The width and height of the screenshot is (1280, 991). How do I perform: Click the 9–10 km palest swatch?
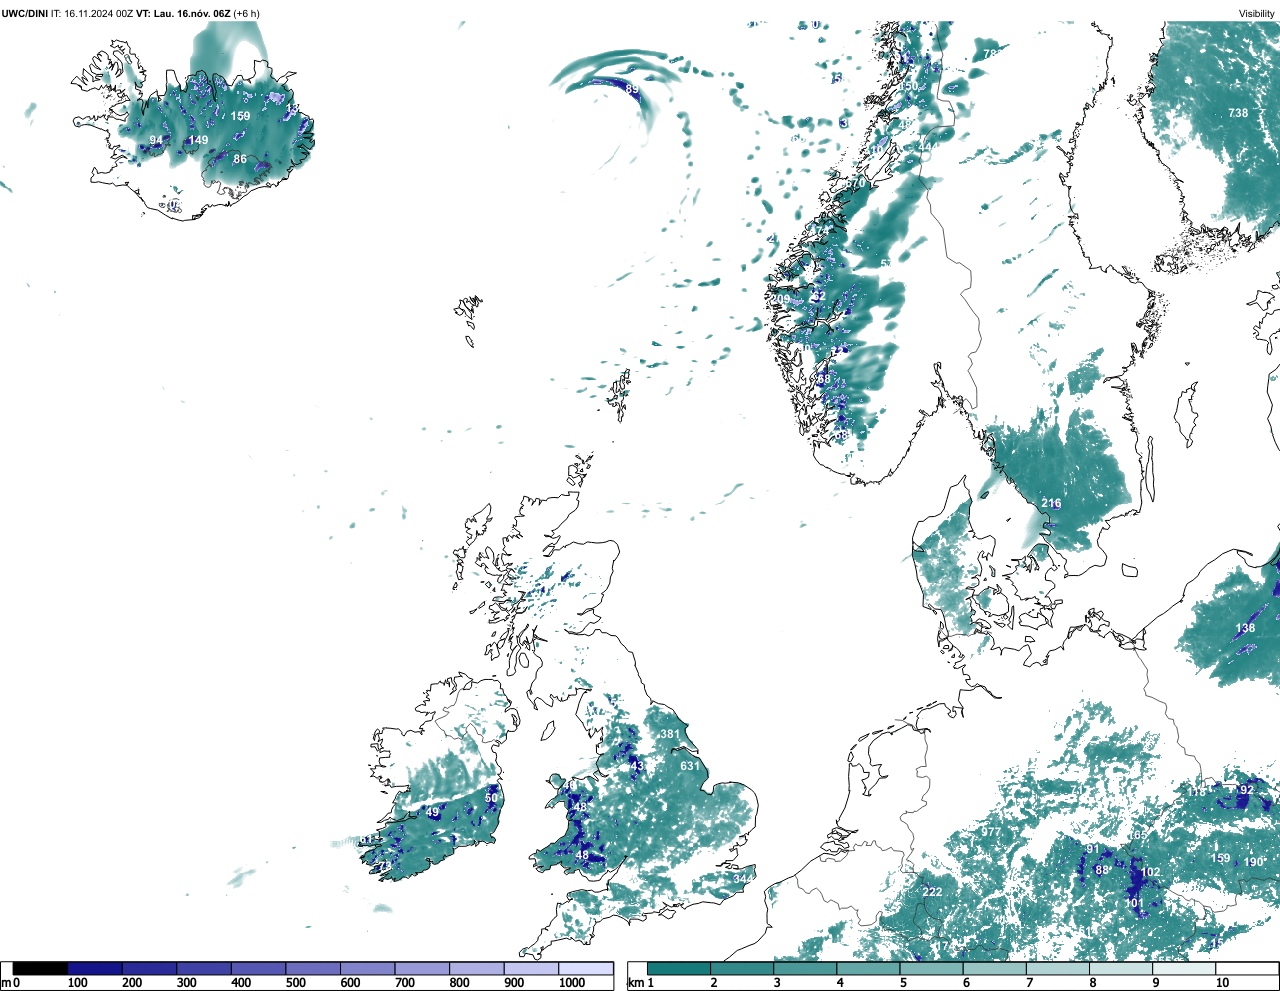[1183, 969]
